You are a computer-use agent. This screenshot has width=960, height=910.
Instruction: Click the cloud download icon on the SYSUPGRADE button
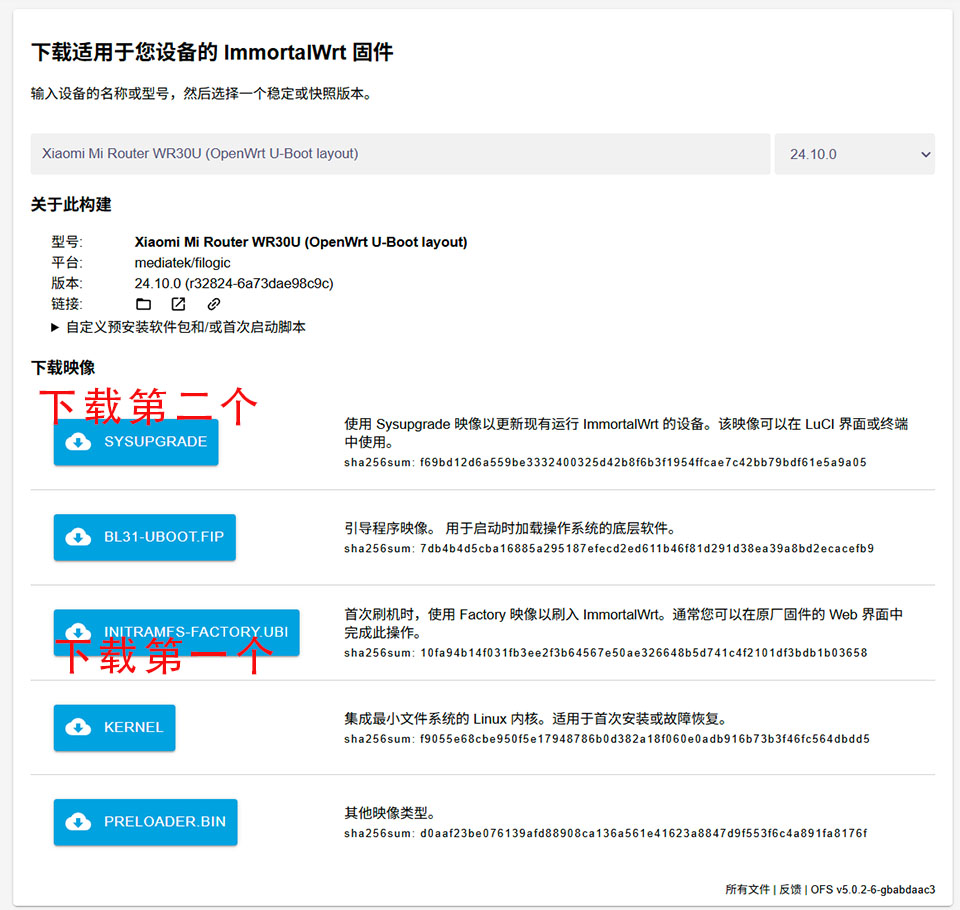click(x=79, y=441)
